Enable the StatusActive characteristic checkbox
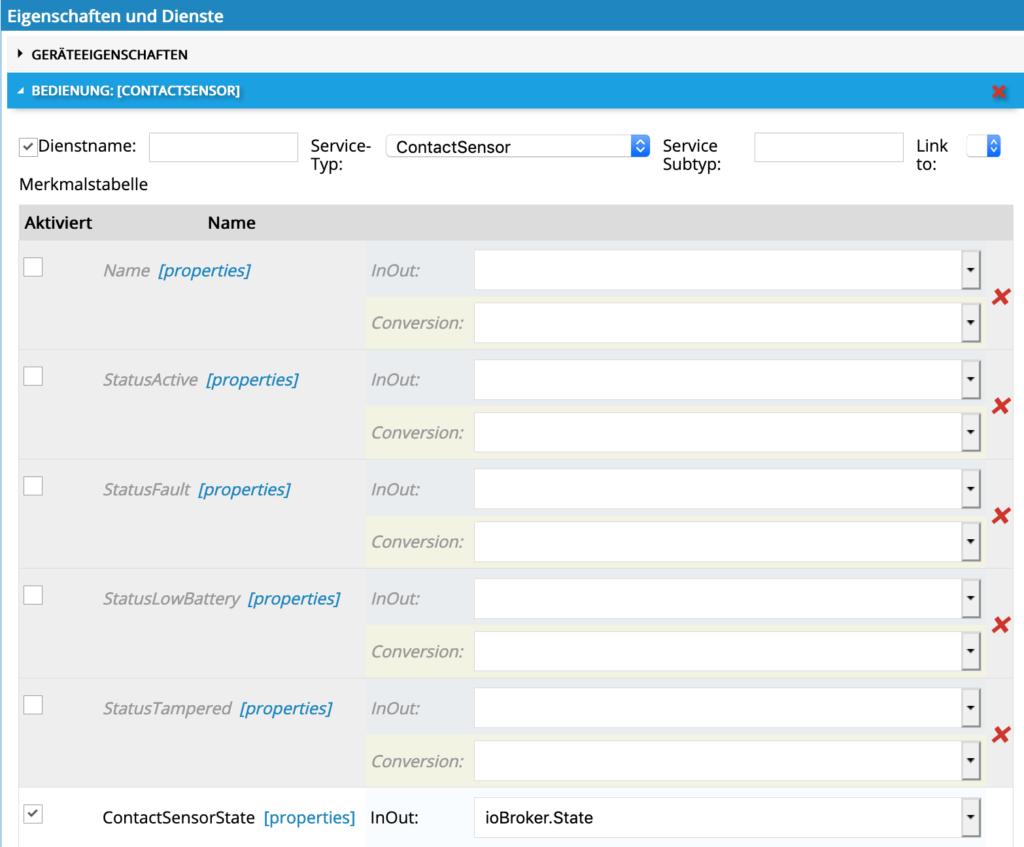This screenshot has height=847, width=1024. pyautogui.click(x=33, y=376)
